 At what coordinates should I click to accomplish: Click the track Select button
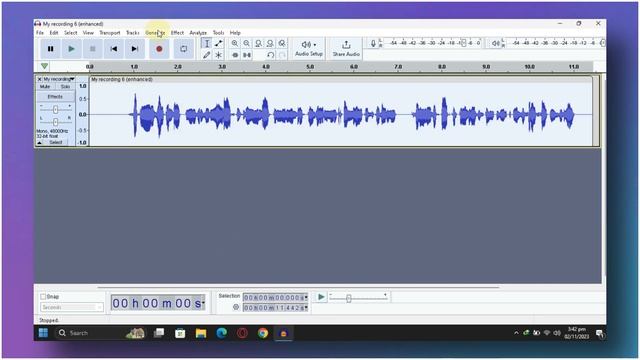coord(56,142)
